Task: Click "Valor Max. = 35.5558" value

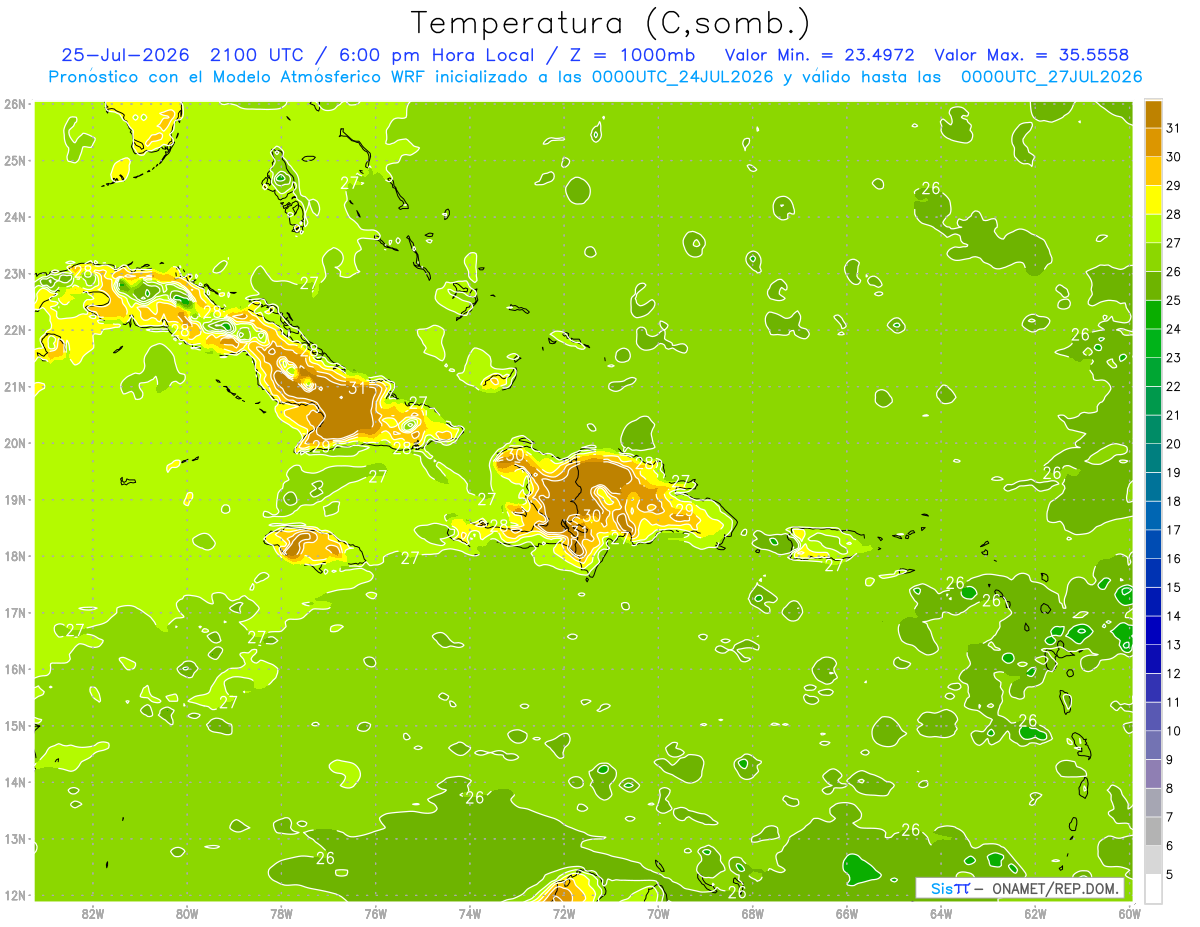Action: (1031, 55)
